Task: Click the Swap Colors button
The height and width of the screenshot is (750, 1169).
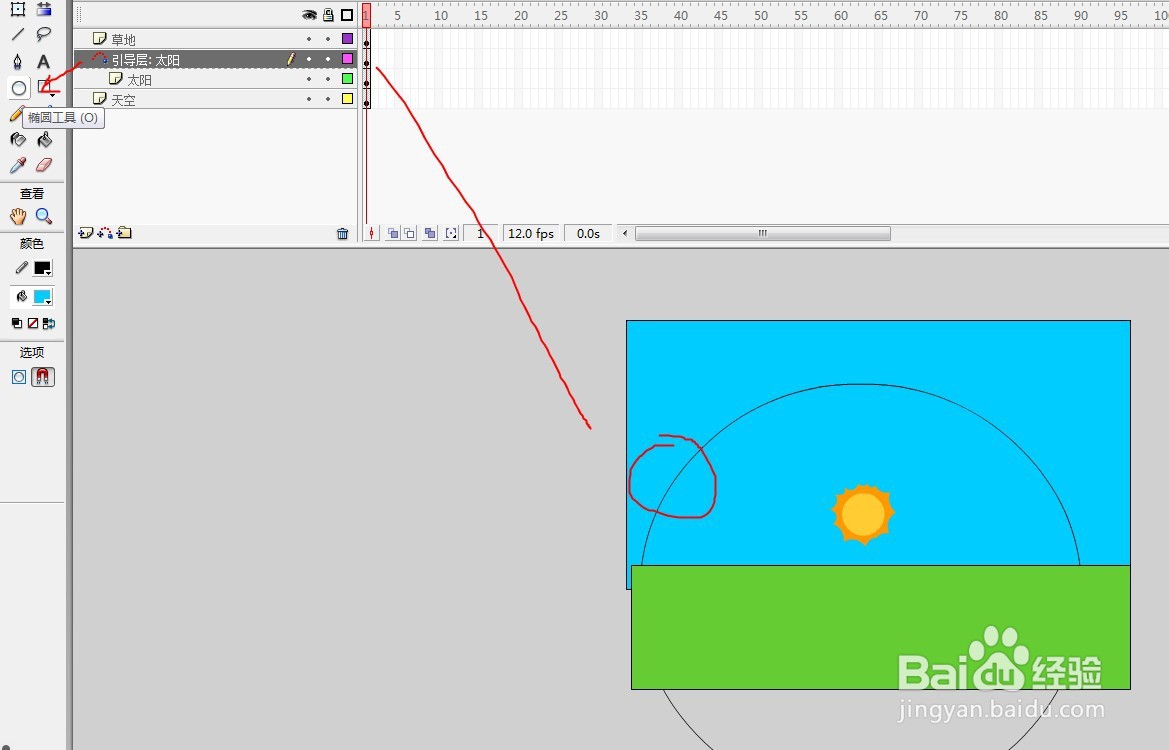Action: (x=48, y=323)
